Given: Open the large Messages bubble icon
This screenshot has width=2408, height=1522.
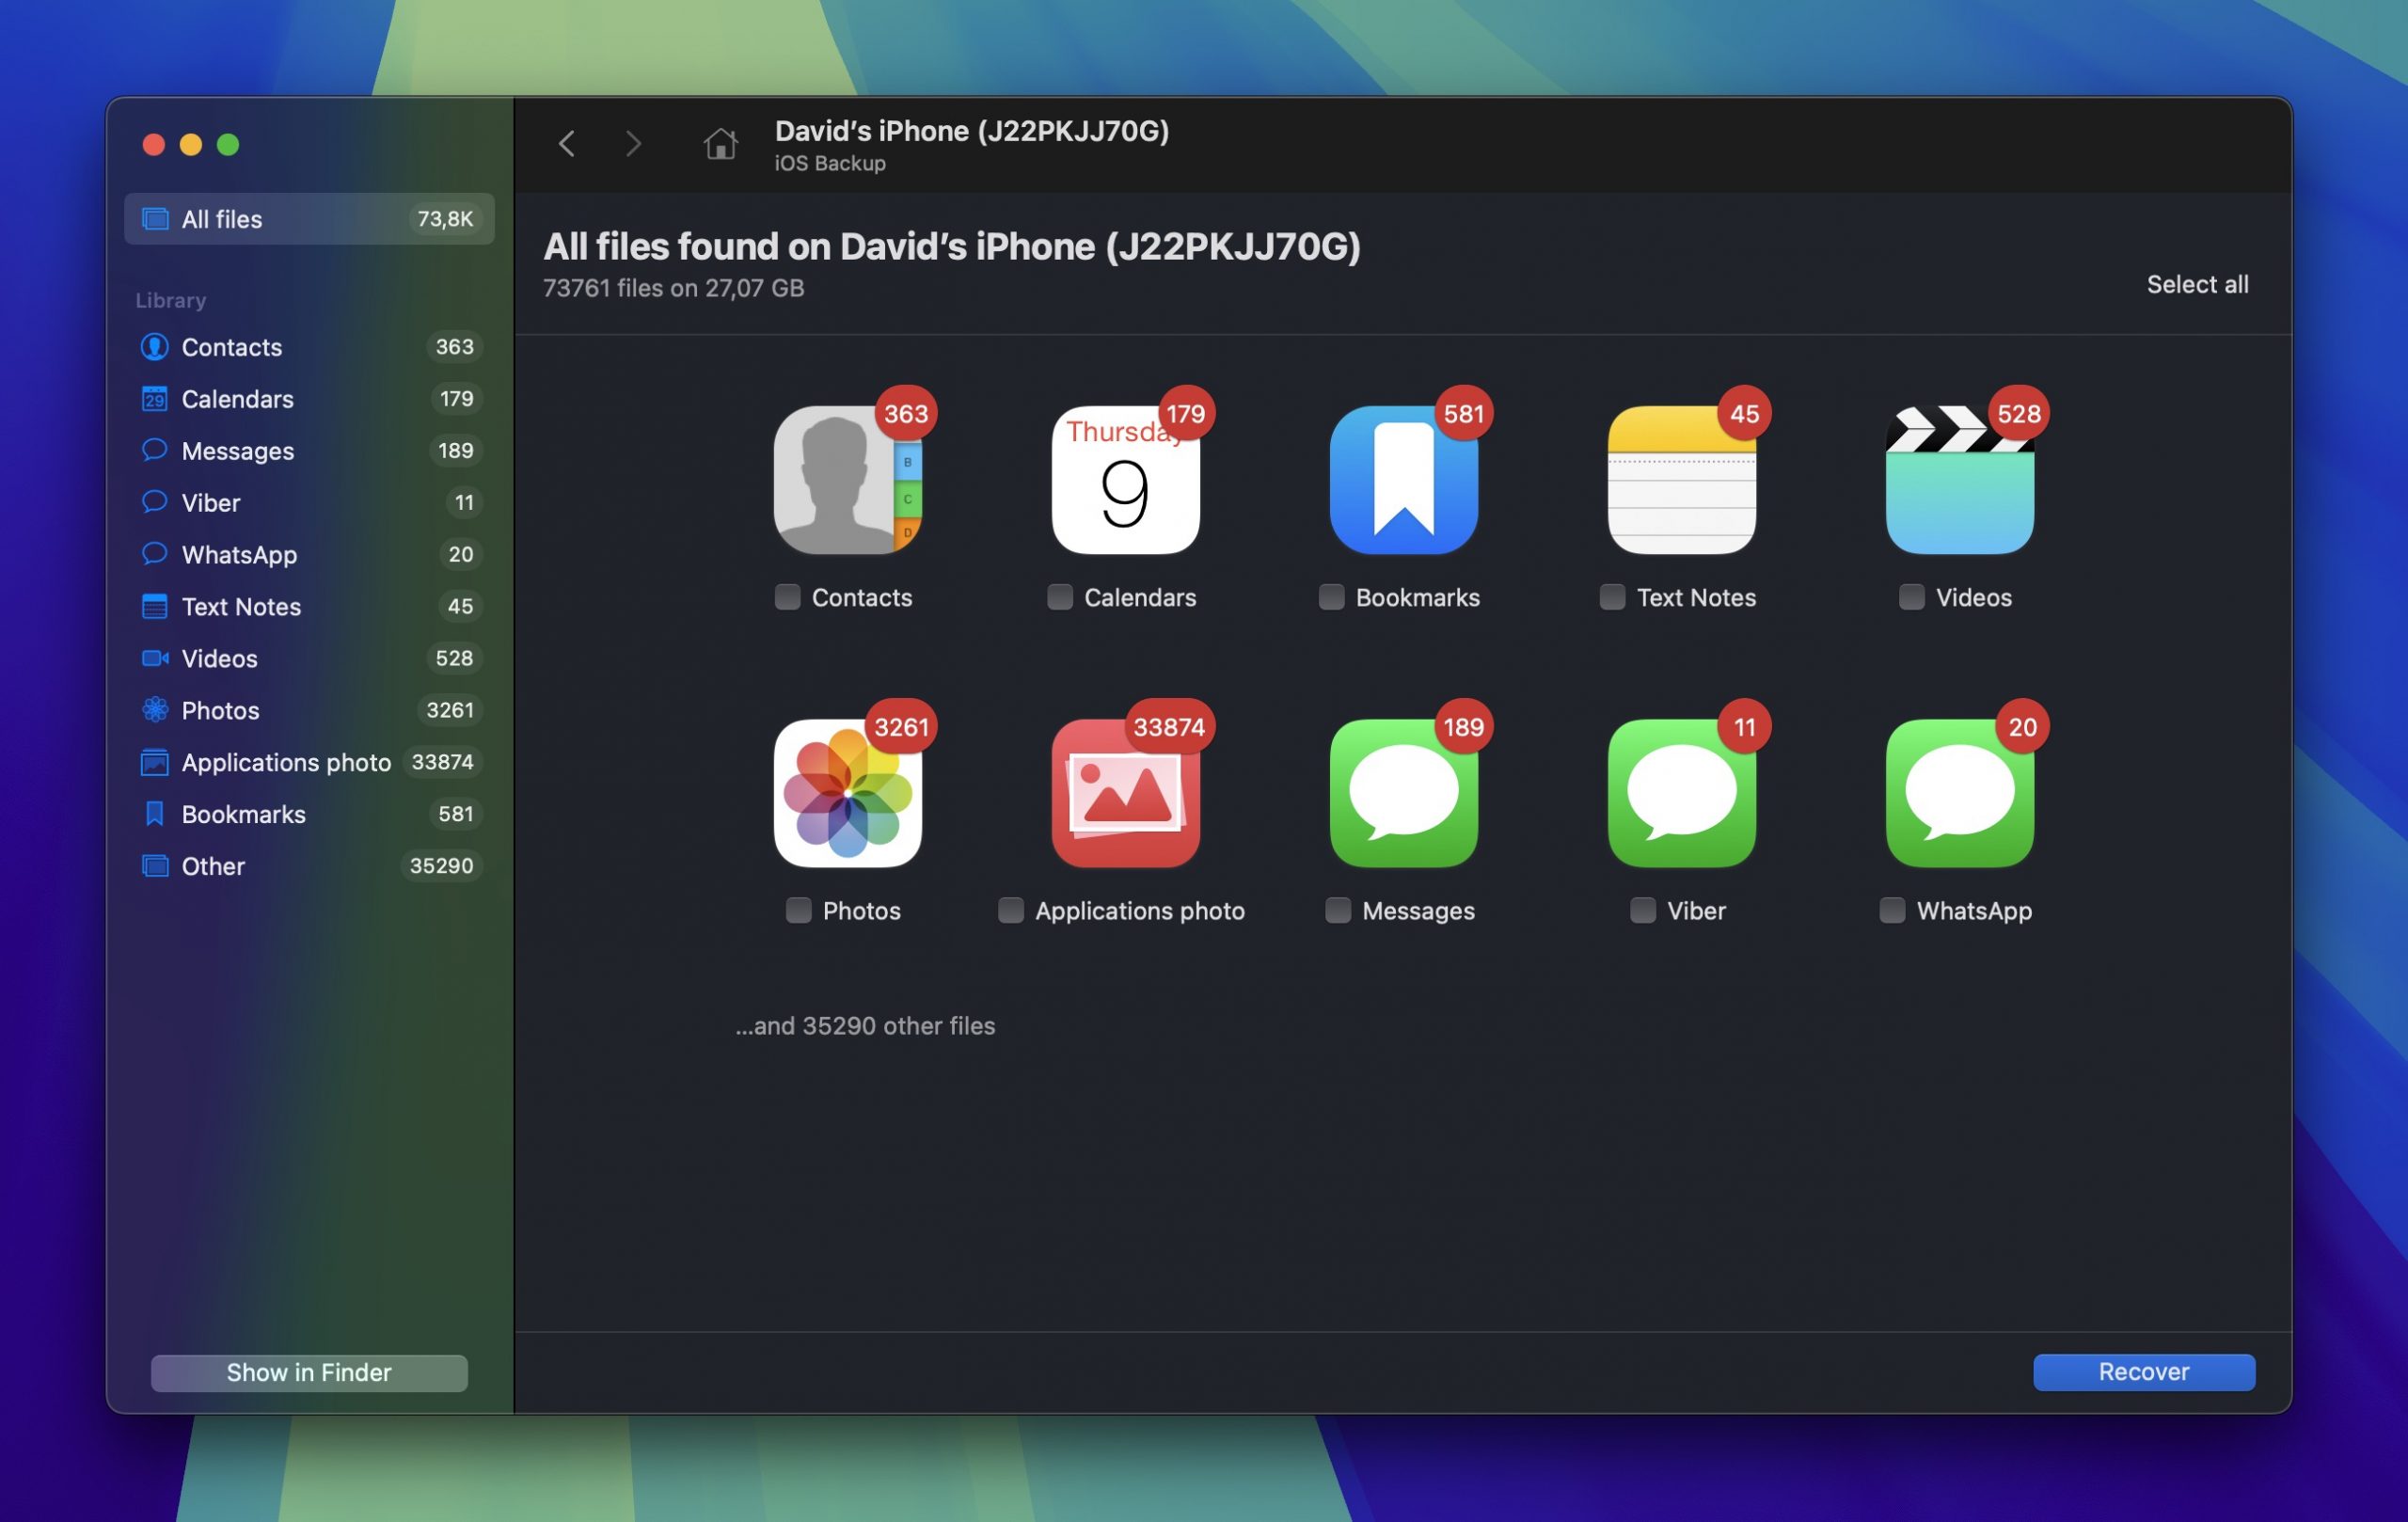Looking at the screenshot, I should [x=1403, y=793].
